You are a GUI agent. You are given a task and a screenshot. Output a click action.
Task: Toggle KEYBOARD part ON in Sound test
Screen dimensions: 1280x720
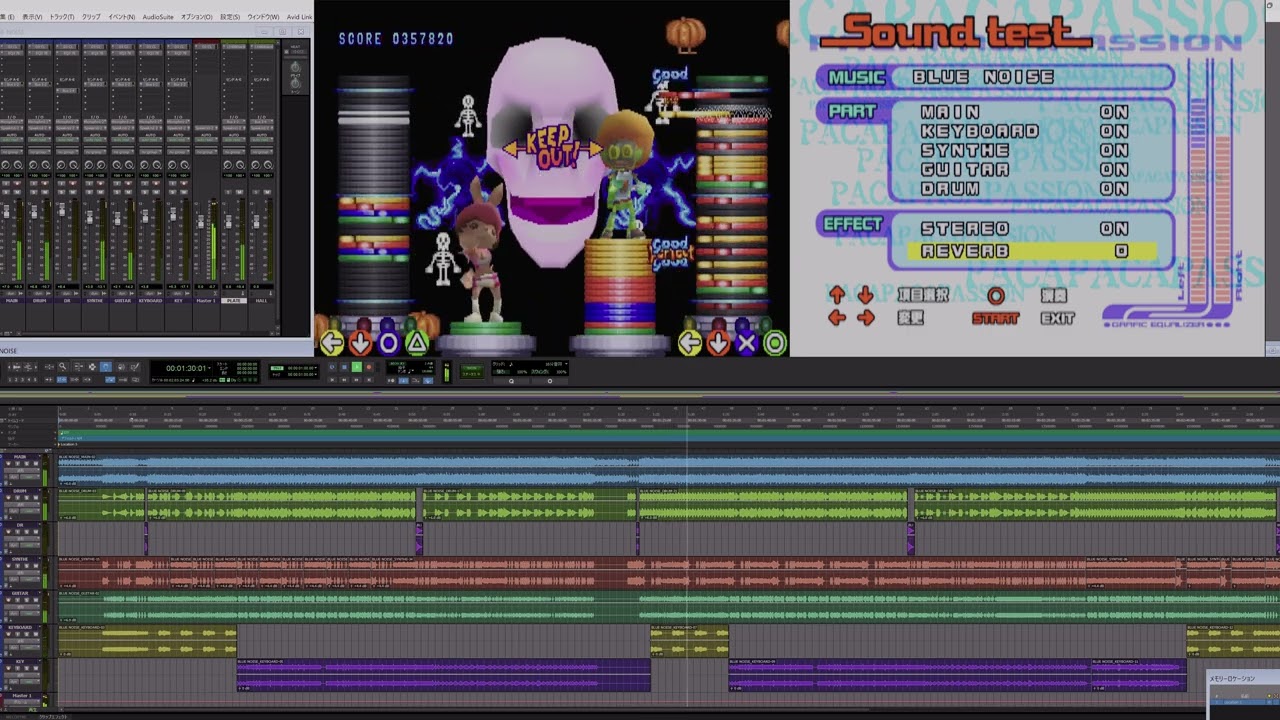pyautogui.click(x=1114, y=131)
